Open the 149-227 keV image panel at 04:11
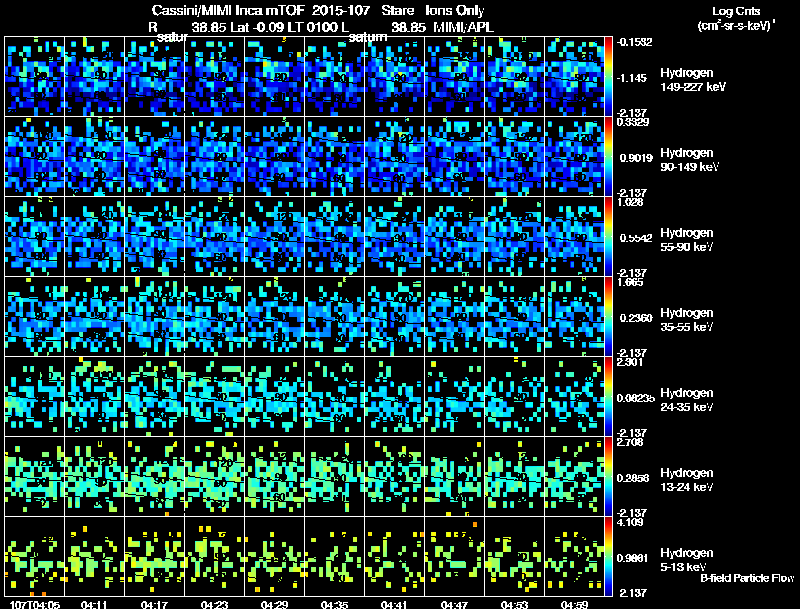Screen dimensions: 800x609 94,77
